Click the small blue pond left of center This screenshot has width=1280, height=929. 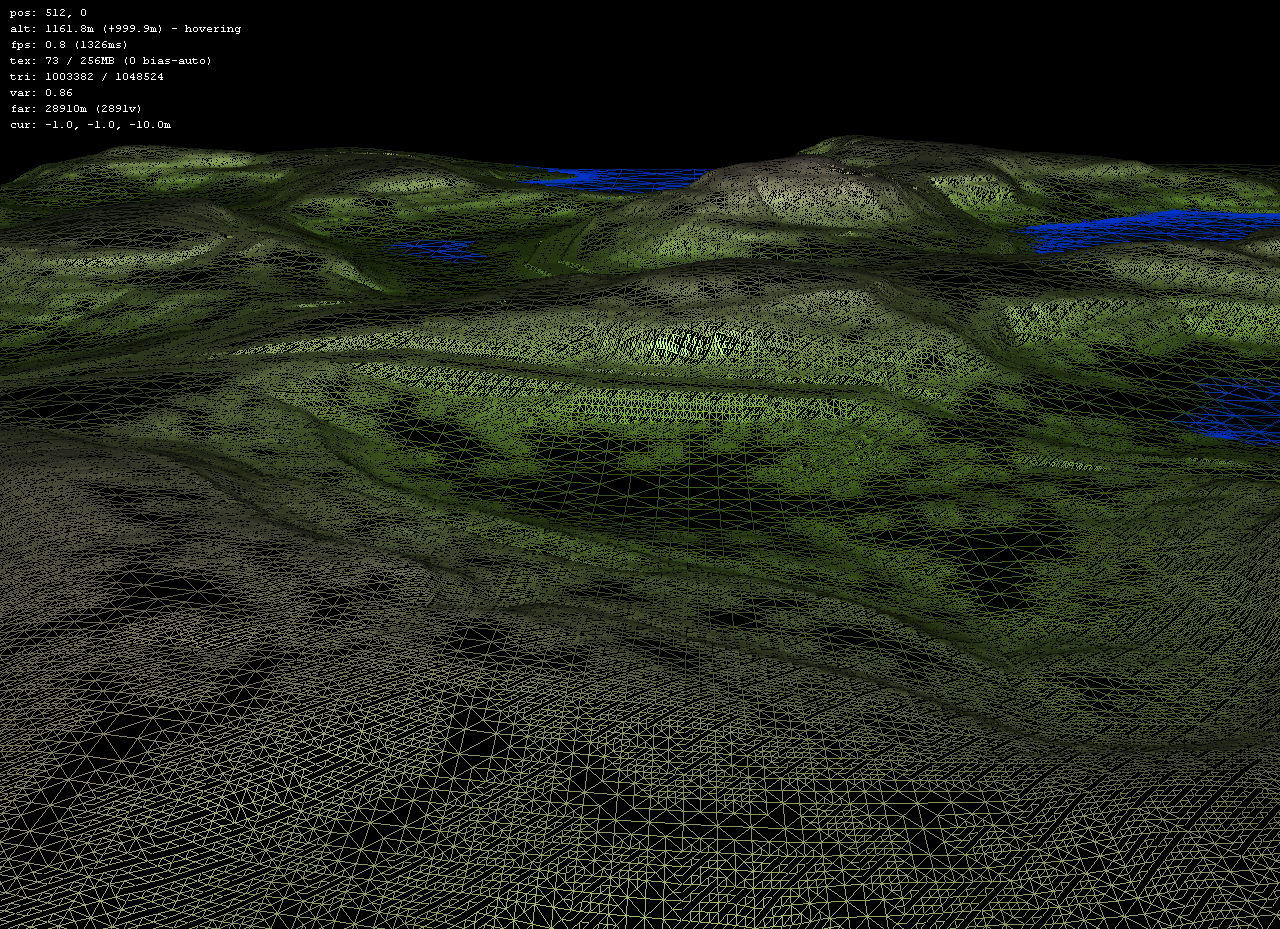tap(440, 250)
